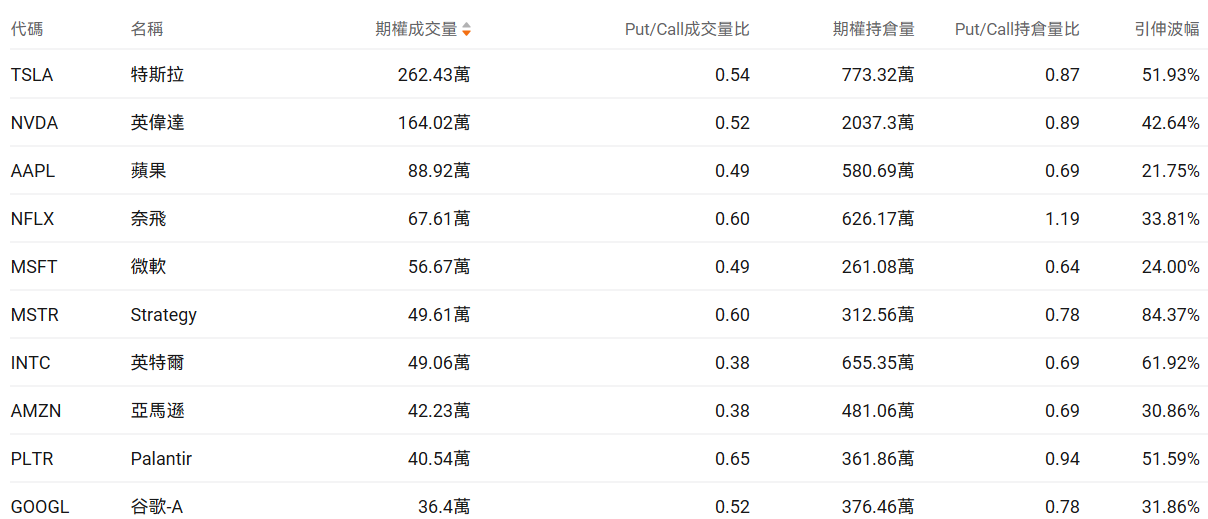Click the 名稱 column header
The height and width of the screenshot is (519, 1208).
146,29
